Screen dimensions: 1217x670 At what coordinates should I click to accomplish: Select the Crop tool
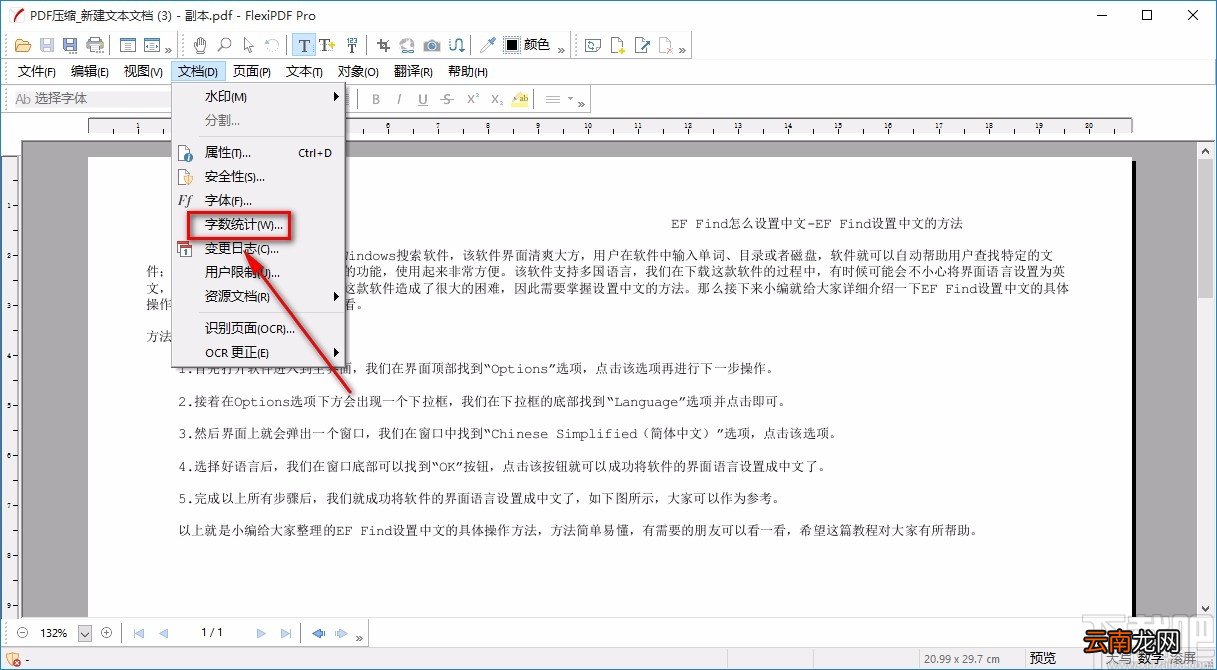point(384,45)
